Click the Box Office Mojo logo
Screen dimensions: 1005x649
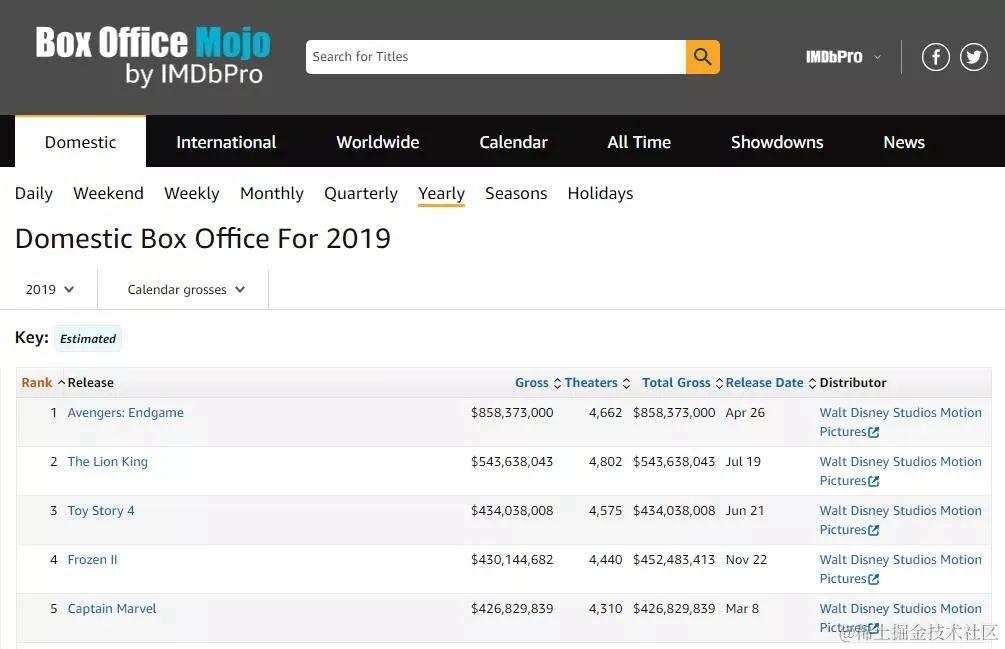click(x=153, y=56)
